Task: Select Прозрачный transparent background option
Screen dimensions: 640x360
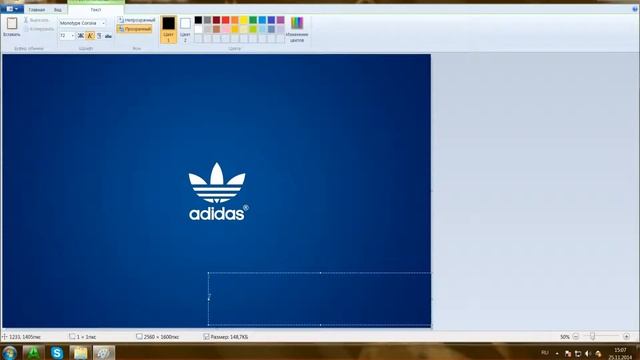Action: [x=135, y=29]
